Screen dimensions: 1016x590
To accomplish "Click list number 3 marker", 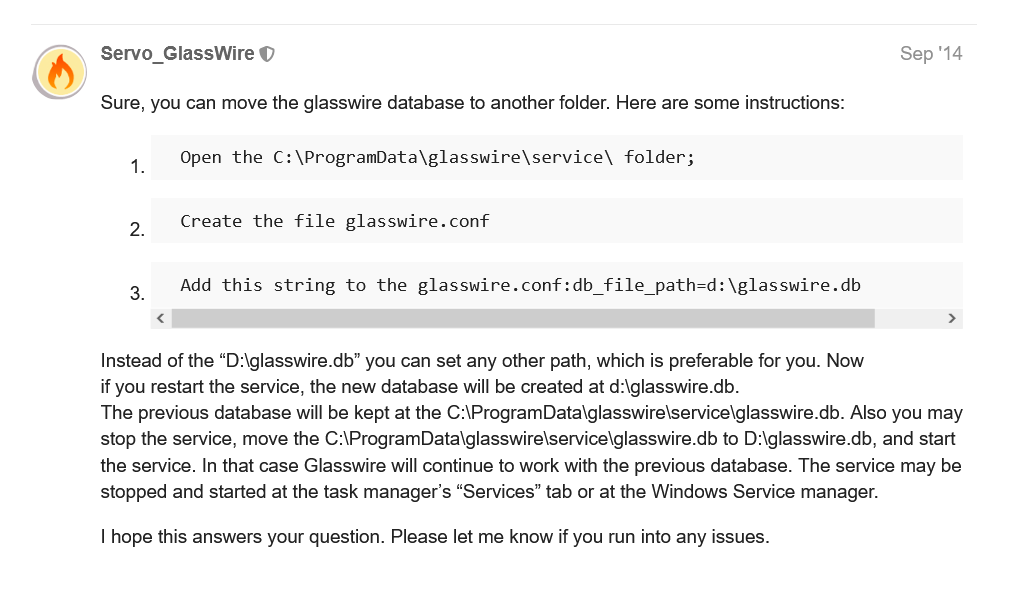I will tap(137, 294).
